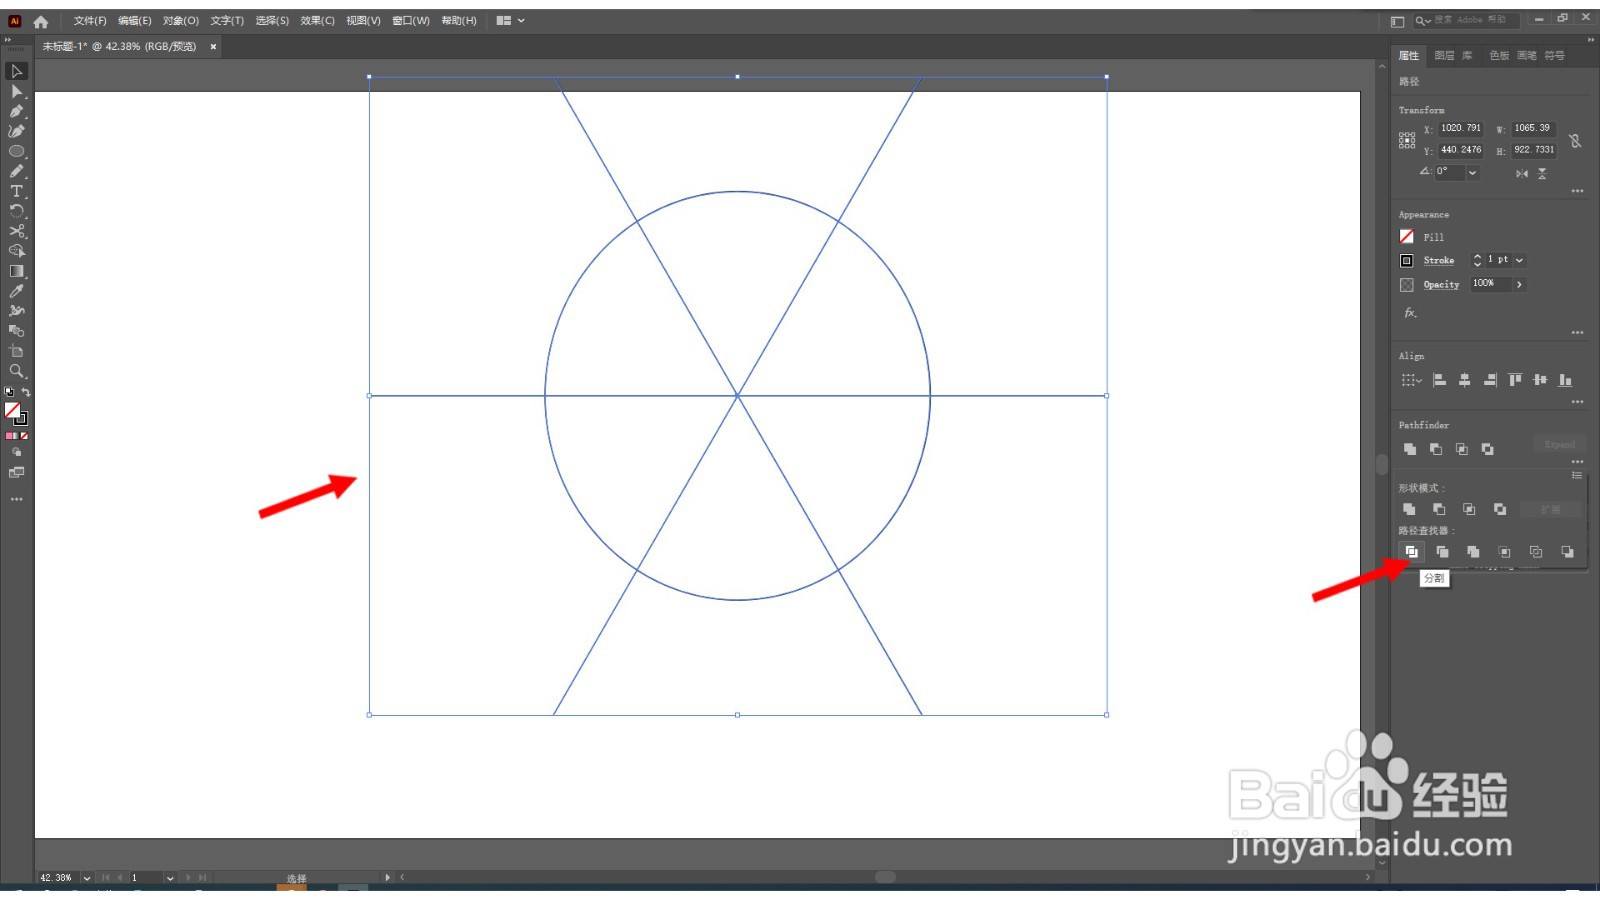
Task: Align objects to horizontal center
Action: (1464, 380)
